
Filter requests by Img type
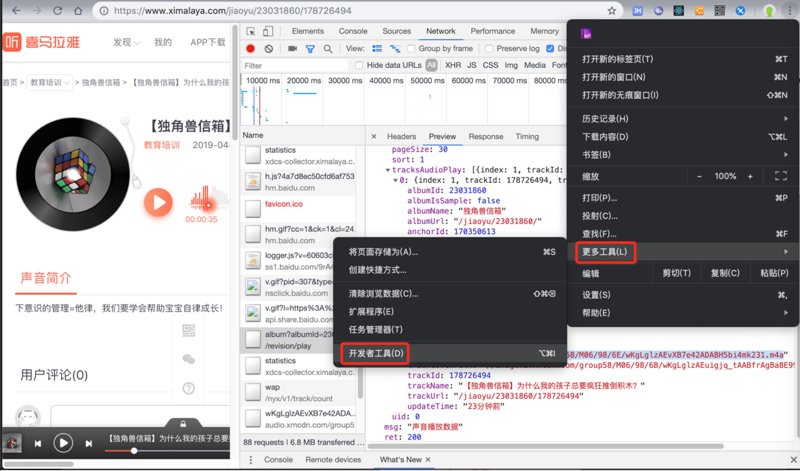(511, 65)
